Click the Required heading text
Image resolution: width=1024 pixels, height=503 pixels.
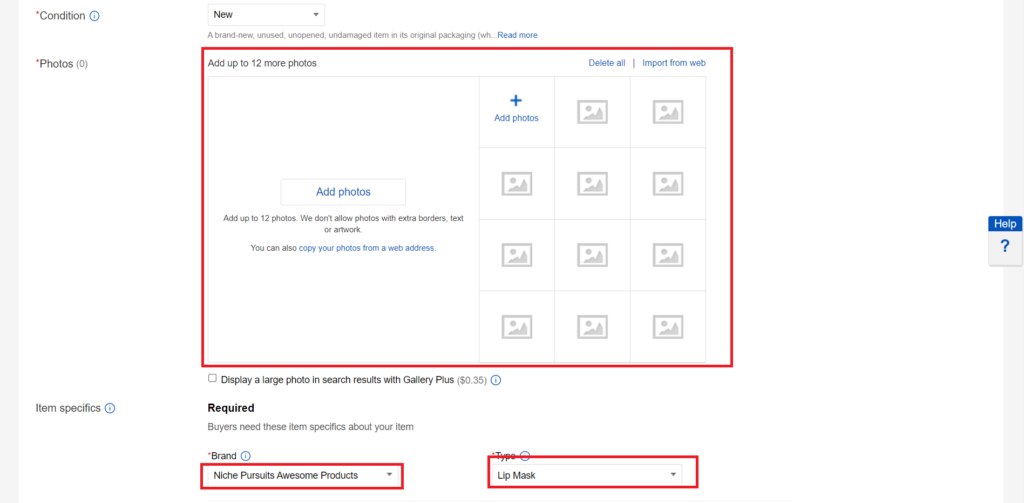click(x=231, y=408)
